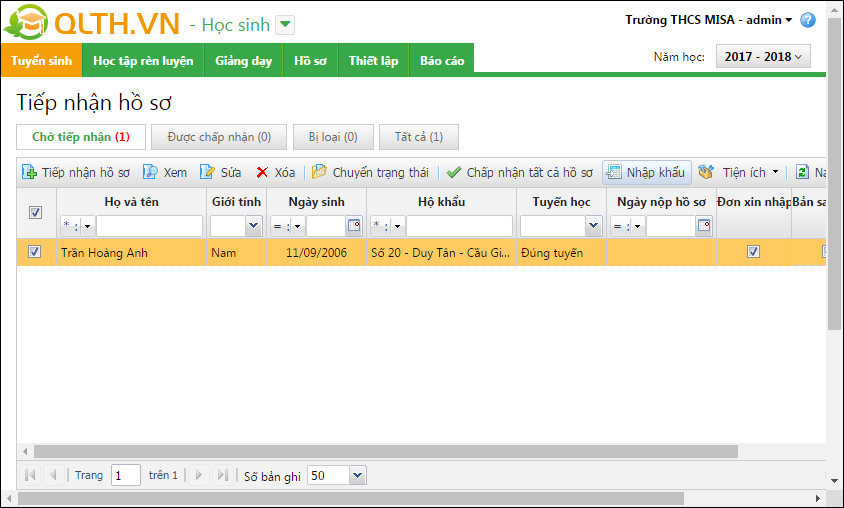Open Ngày nộp hồ sơ filter operator dropdown
Image resolution: width=844 pixels, height=508 pixels.
click(637, 227)
